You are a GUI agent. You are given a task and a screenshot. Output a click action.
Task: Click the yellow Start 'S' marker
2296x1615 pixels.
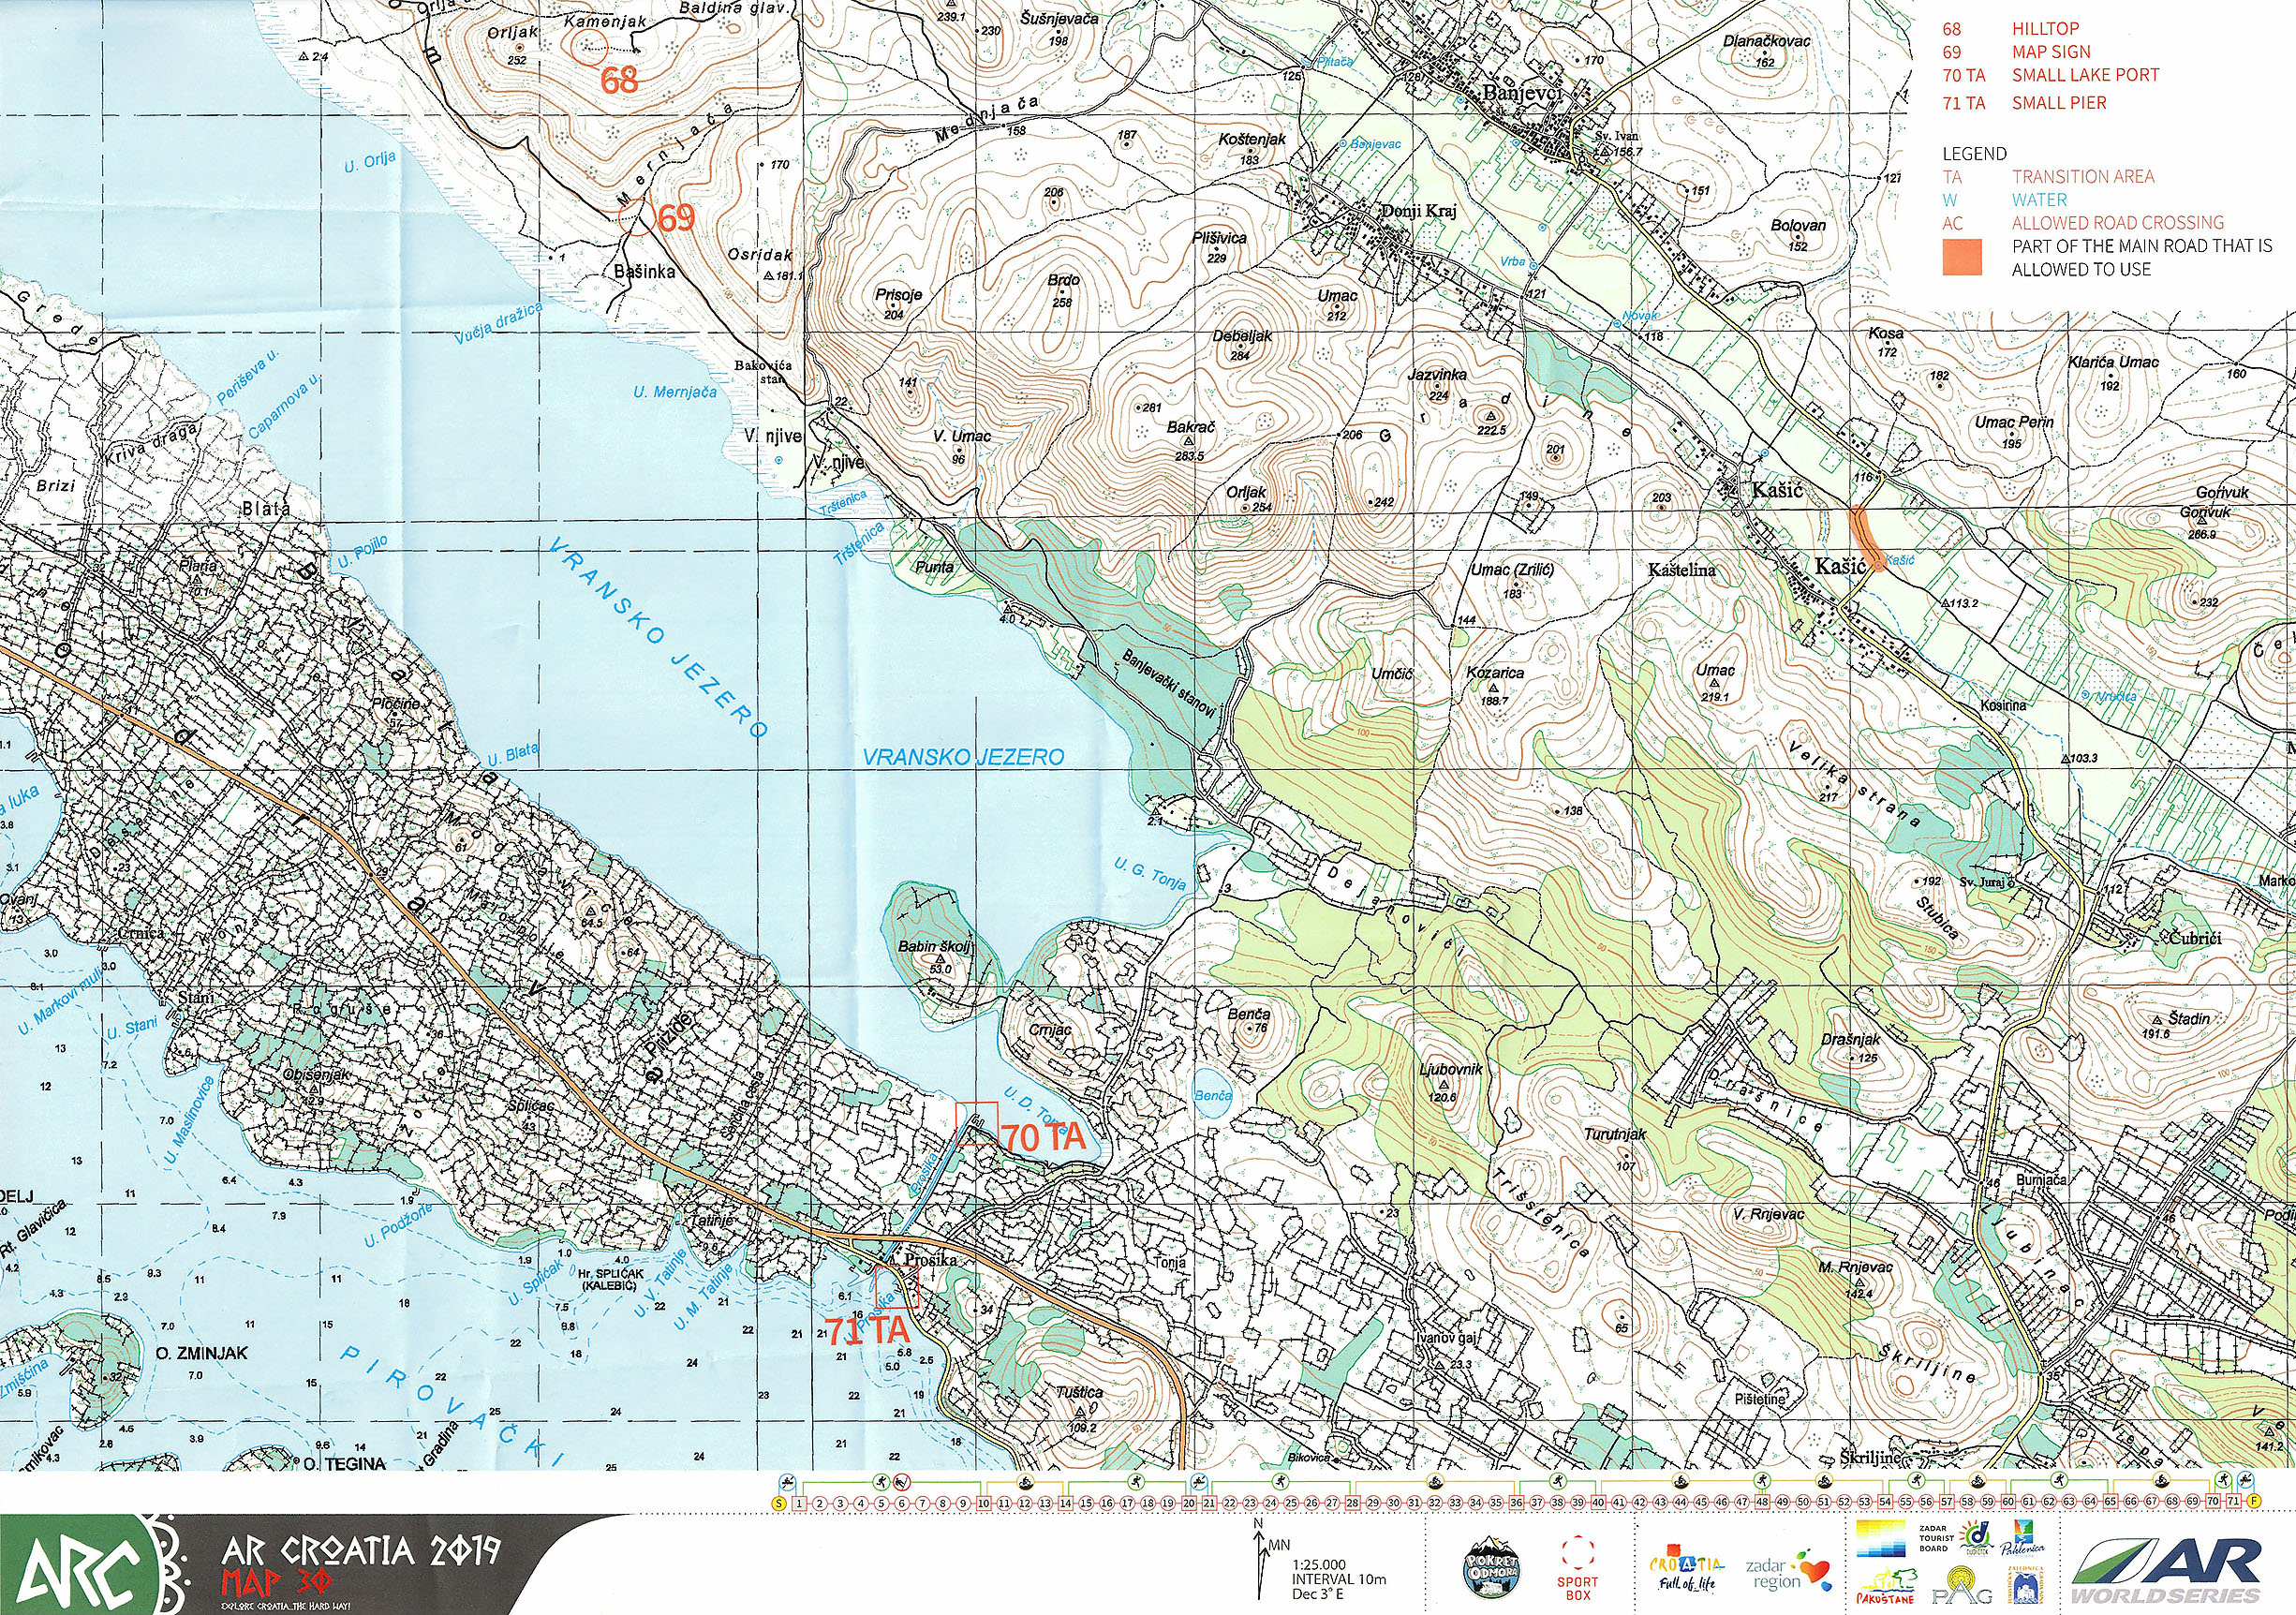pyautogui.click(x=779, y=1503)
